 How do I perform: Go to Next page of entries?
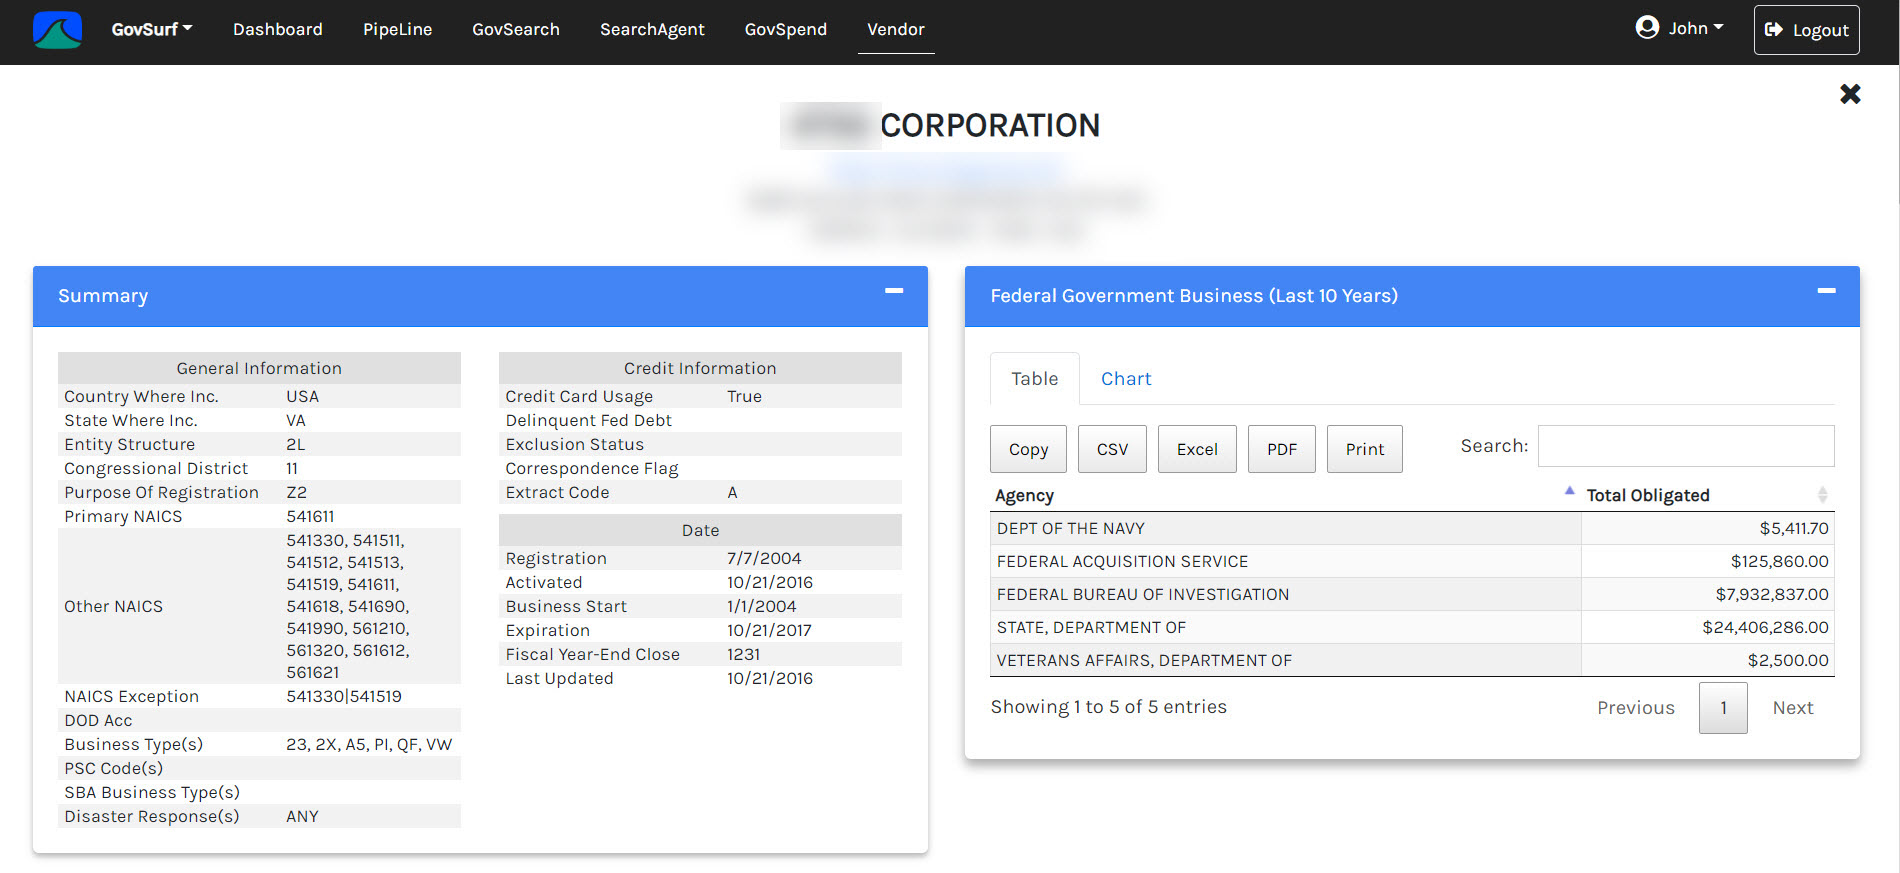1792,708
